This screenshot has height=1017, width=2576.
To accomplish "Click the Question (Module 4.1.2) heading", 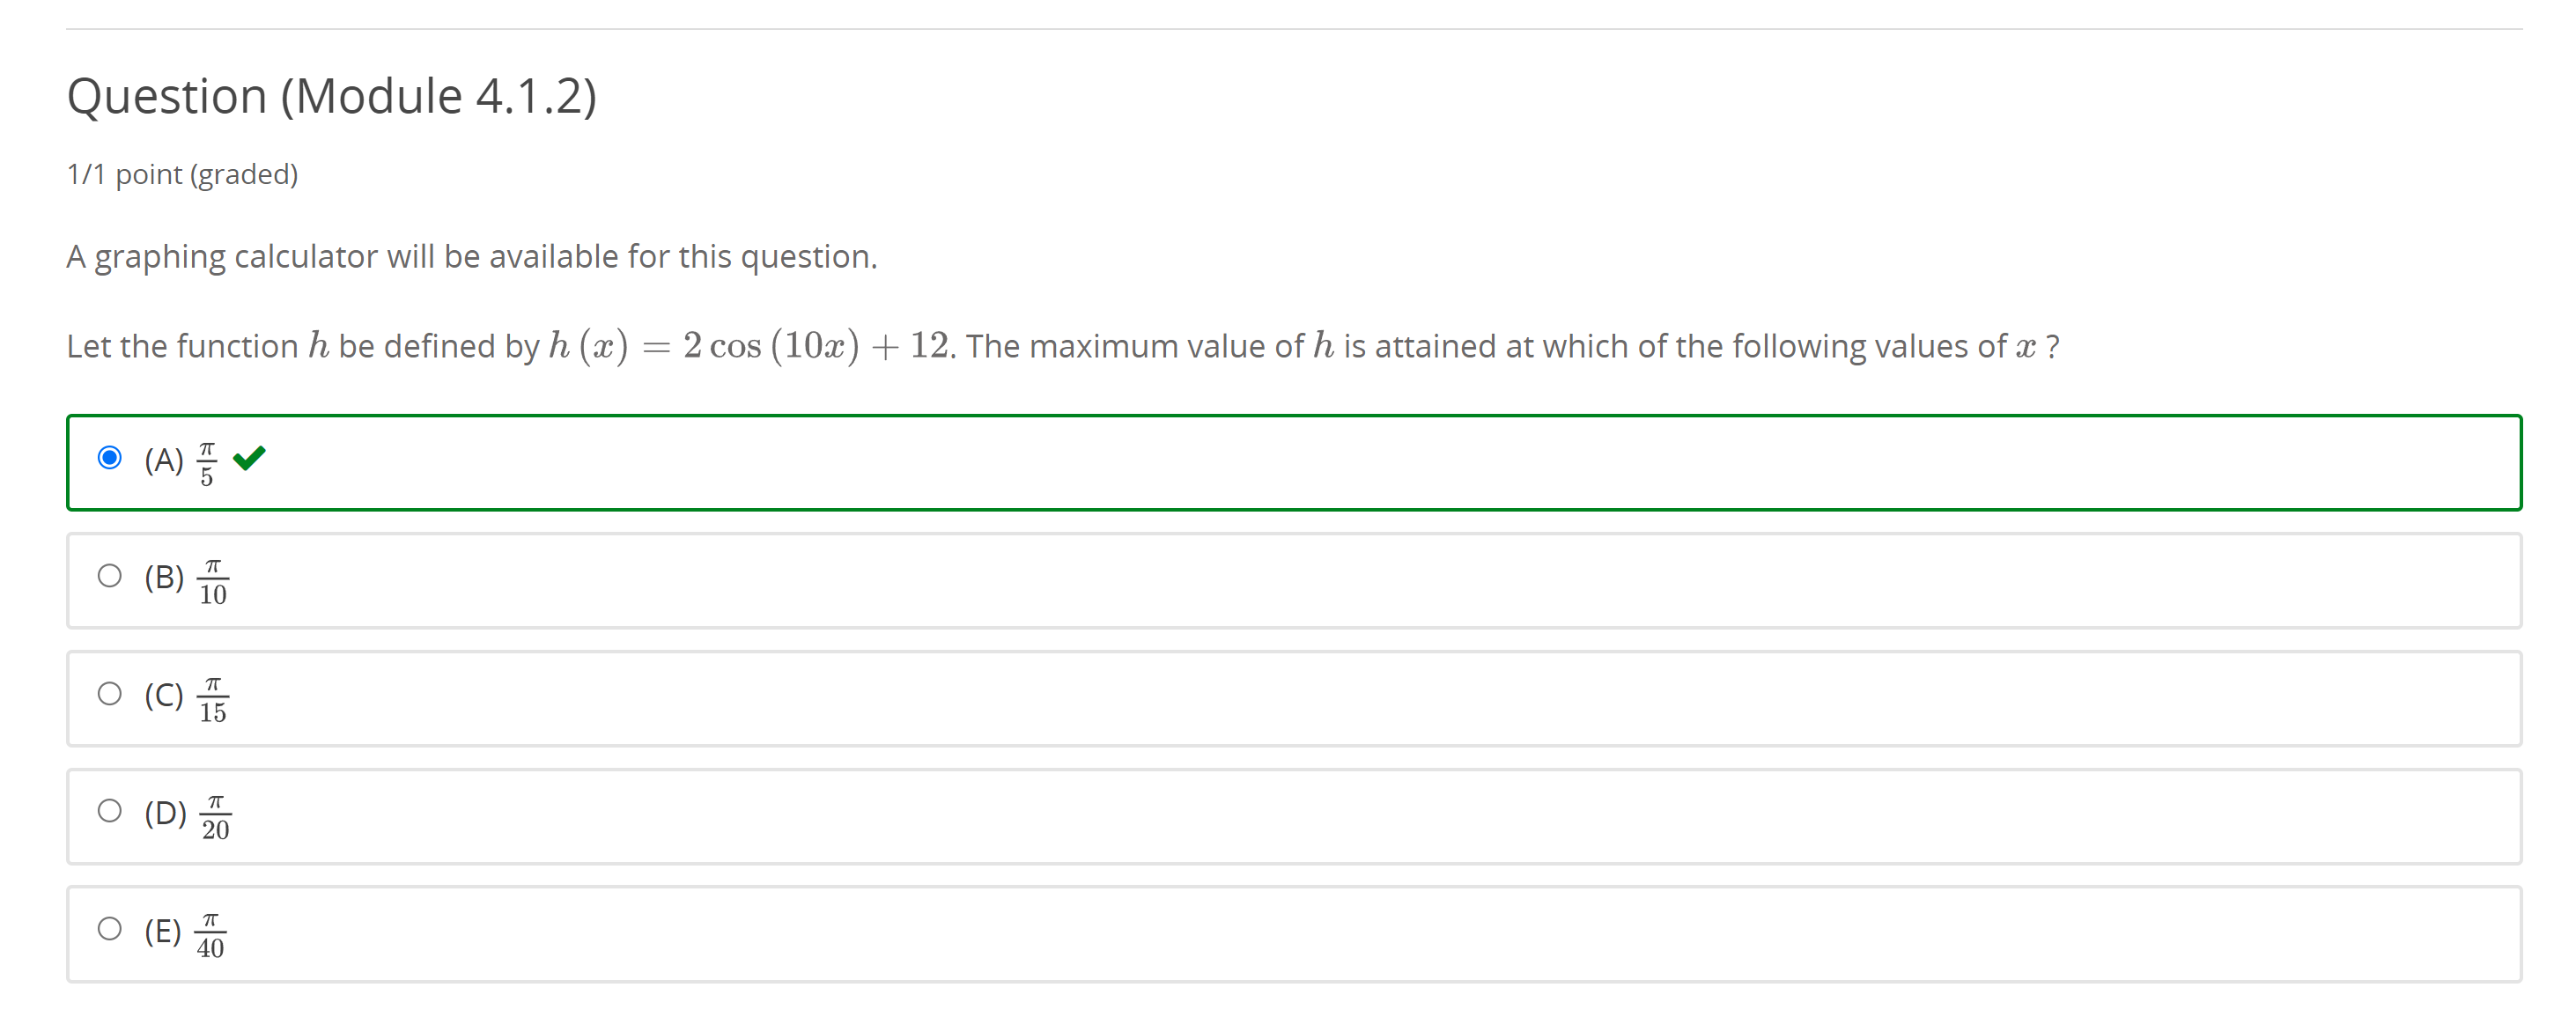I will 332,96.
